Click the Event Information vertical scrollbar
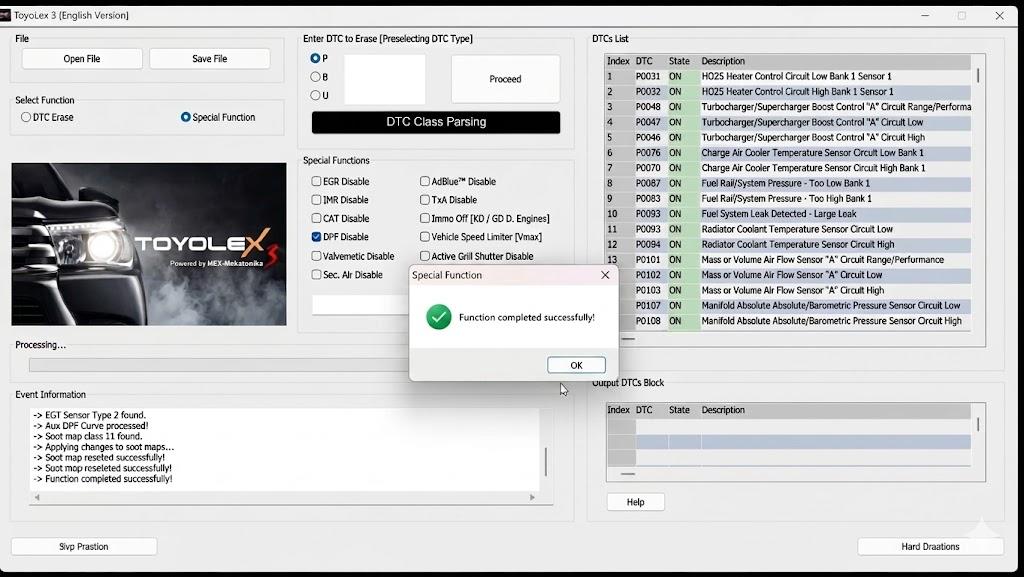Screen dimensions: 1024x577 point(546,461)
